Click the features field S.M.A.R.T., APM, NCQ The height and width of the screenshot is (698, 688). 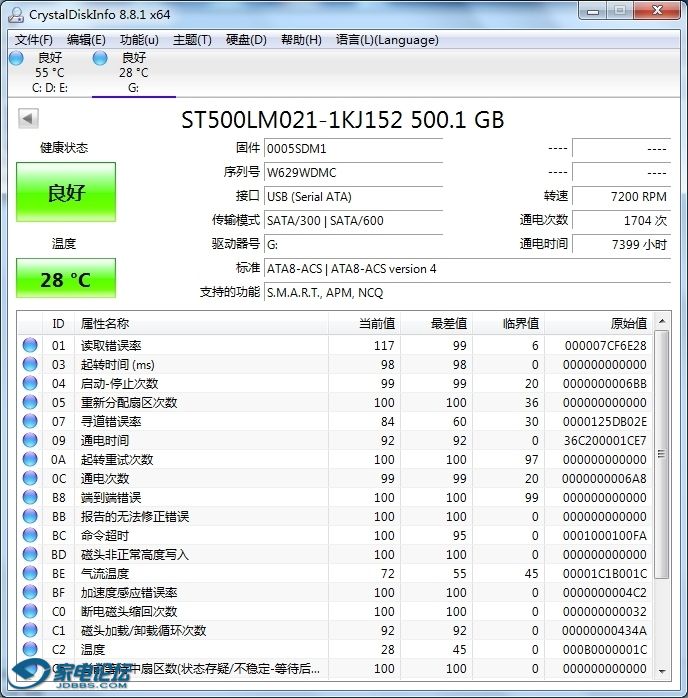pos(467,292)
